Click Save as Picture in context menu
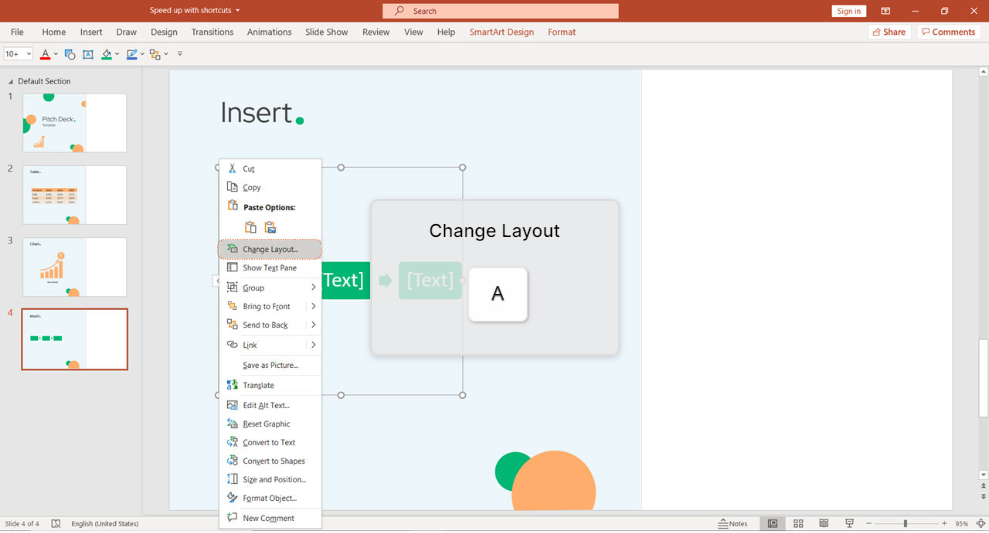Screen dimensions: 989x533 click(x=270, y=365)
